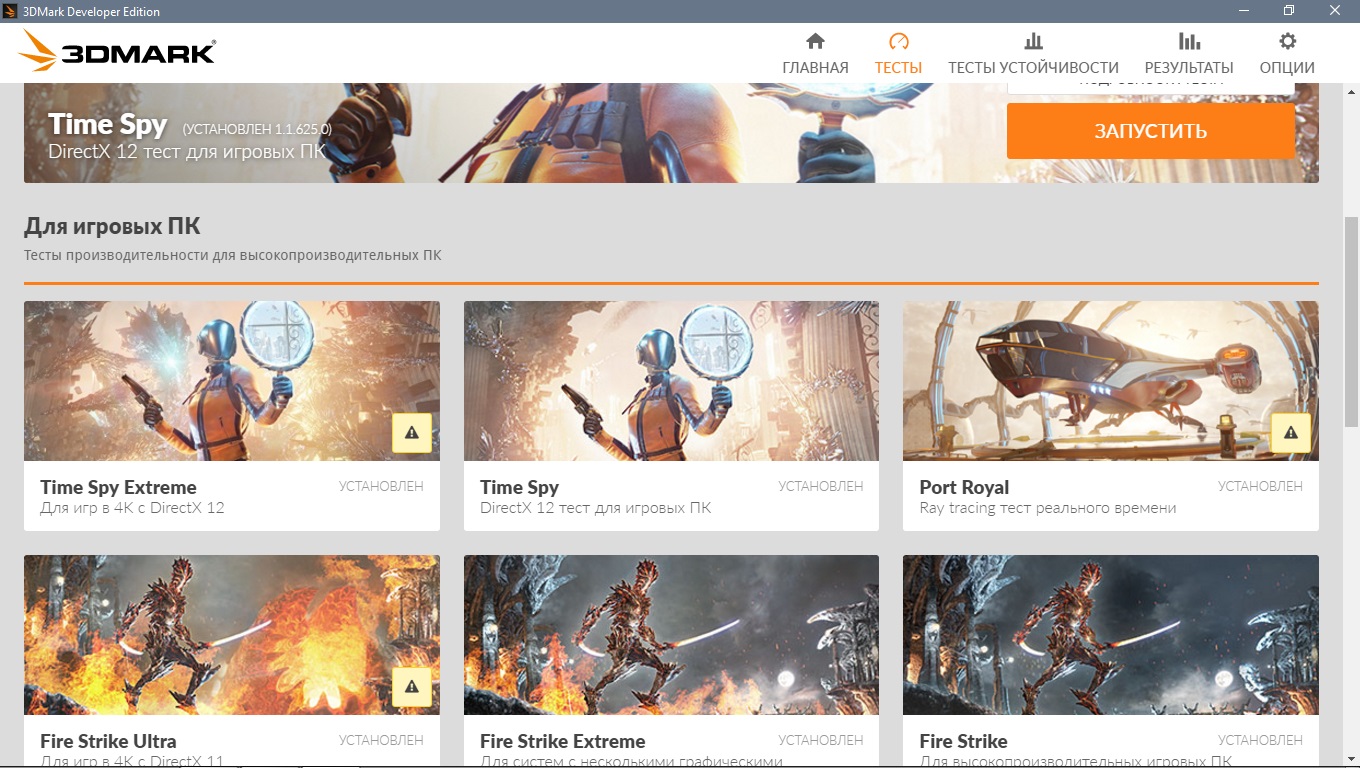Go to РЕЗУЛЬТАТЫ bar chart icon
The image size is (1360, 768).
click(x=1189, y=42)
